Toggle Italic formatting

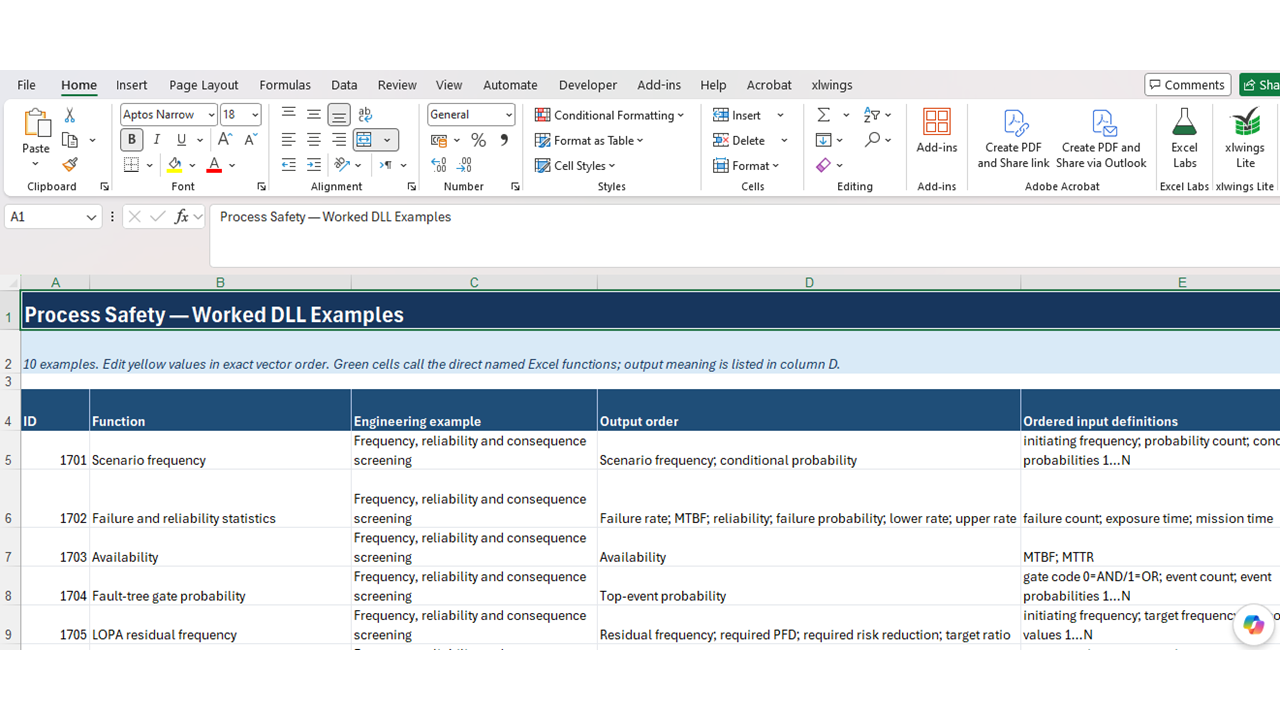point(156,140)
